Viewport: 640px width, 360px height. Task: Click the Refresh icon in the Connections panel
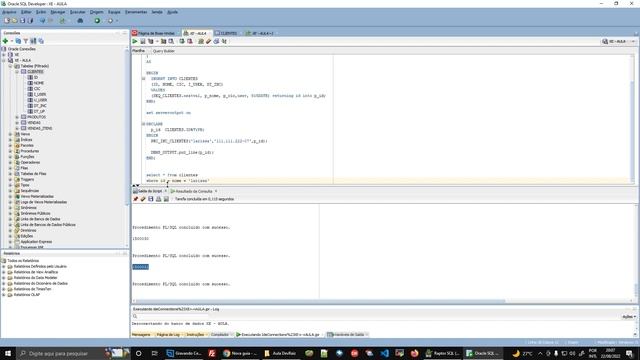18,41
